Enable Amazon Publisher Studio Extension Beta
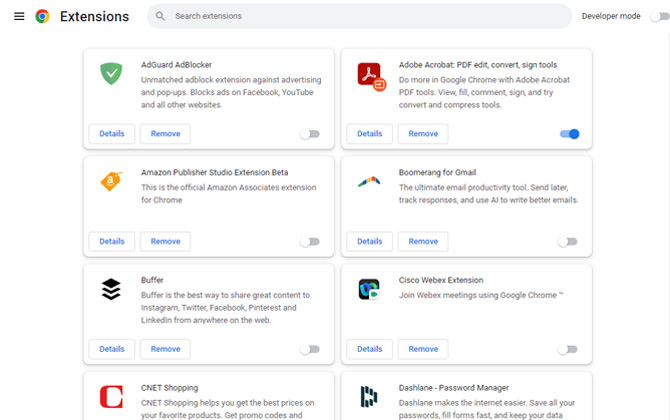The width and height of the screenshot is (670, 420). pyautogui.click(x=310, y=242)
